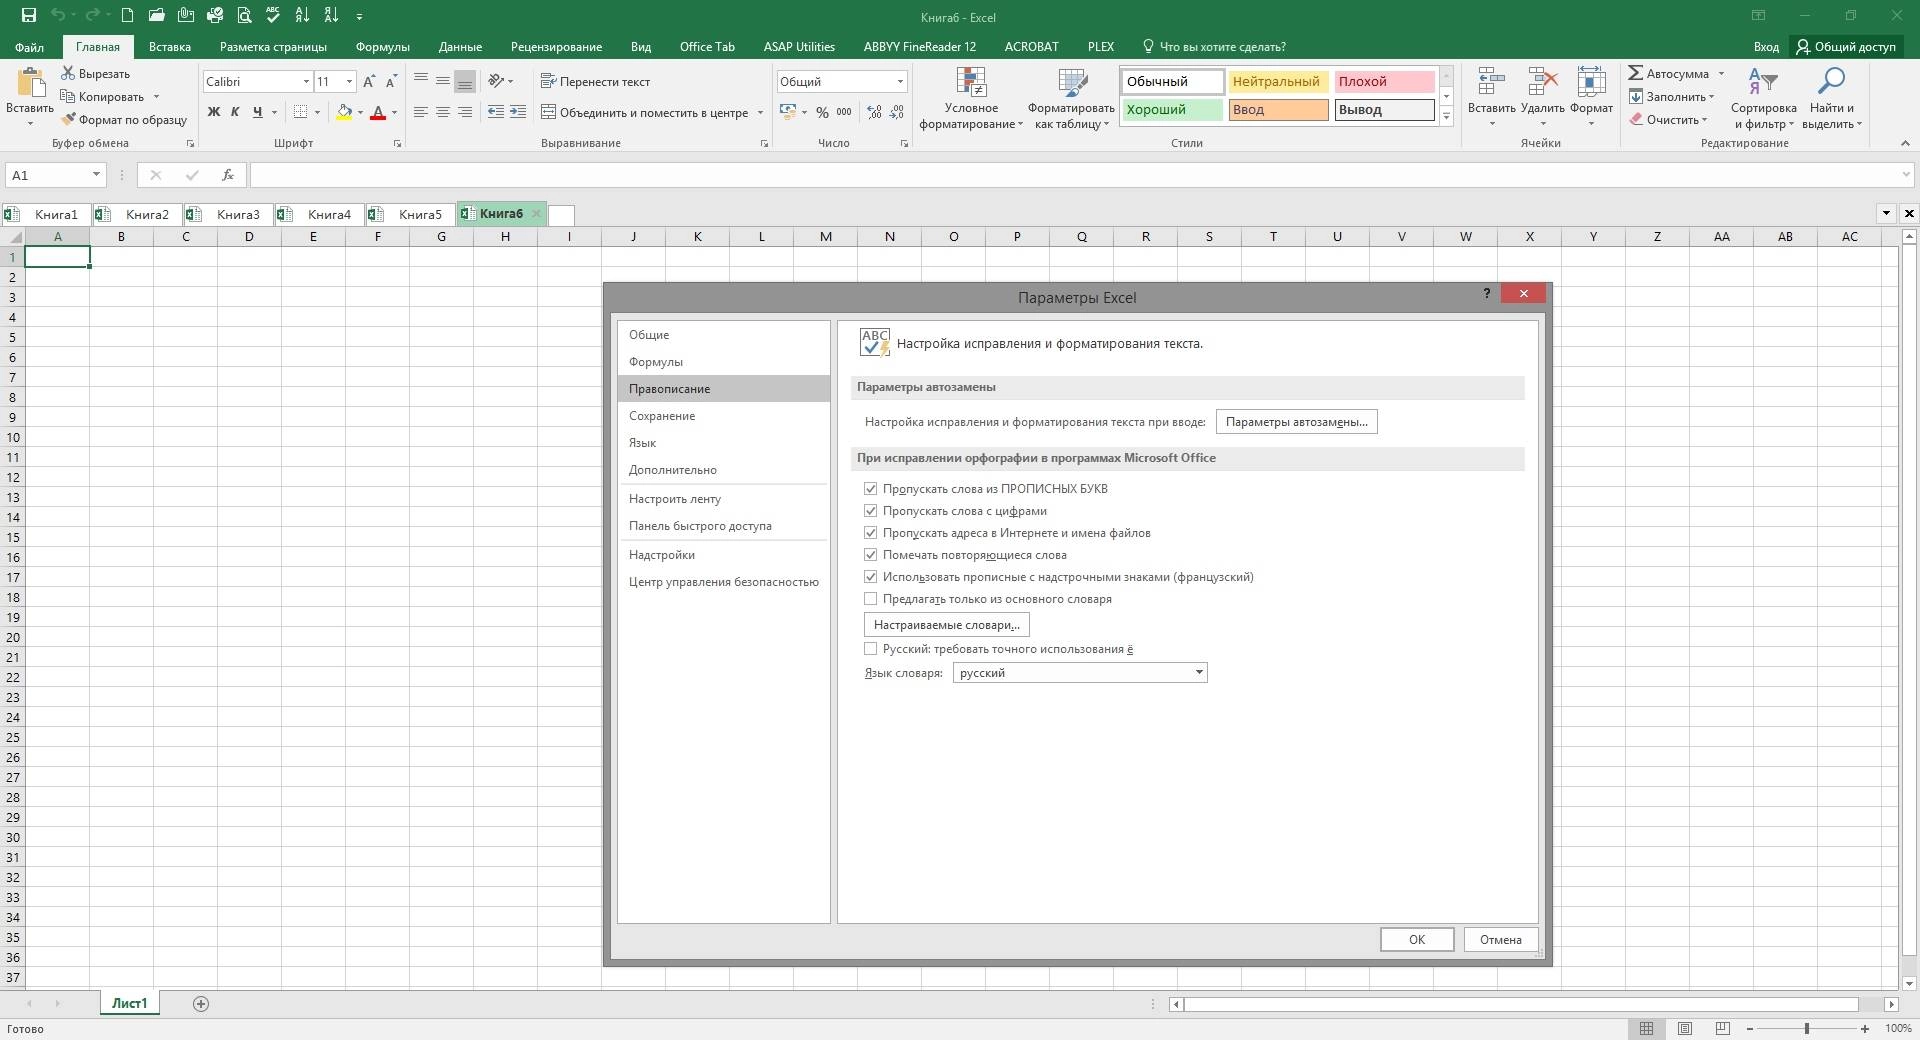Click the Save icon in quick access toolbar
Screen dimensions: 1920x1040
point(28,16)
